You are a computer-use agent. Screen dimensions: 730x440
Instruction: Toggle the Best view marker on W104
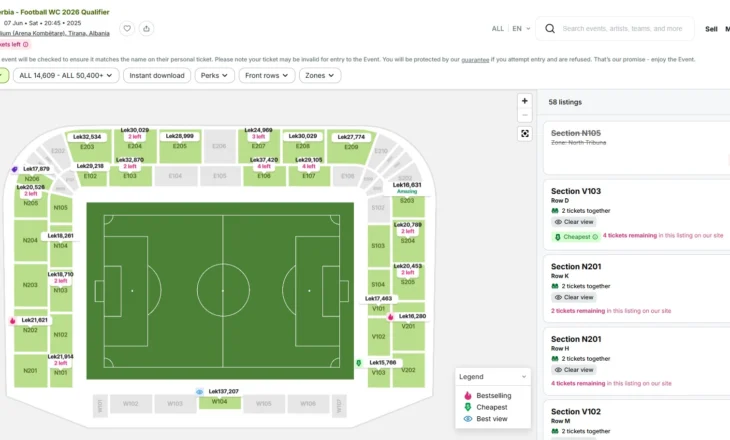[200, 392]
